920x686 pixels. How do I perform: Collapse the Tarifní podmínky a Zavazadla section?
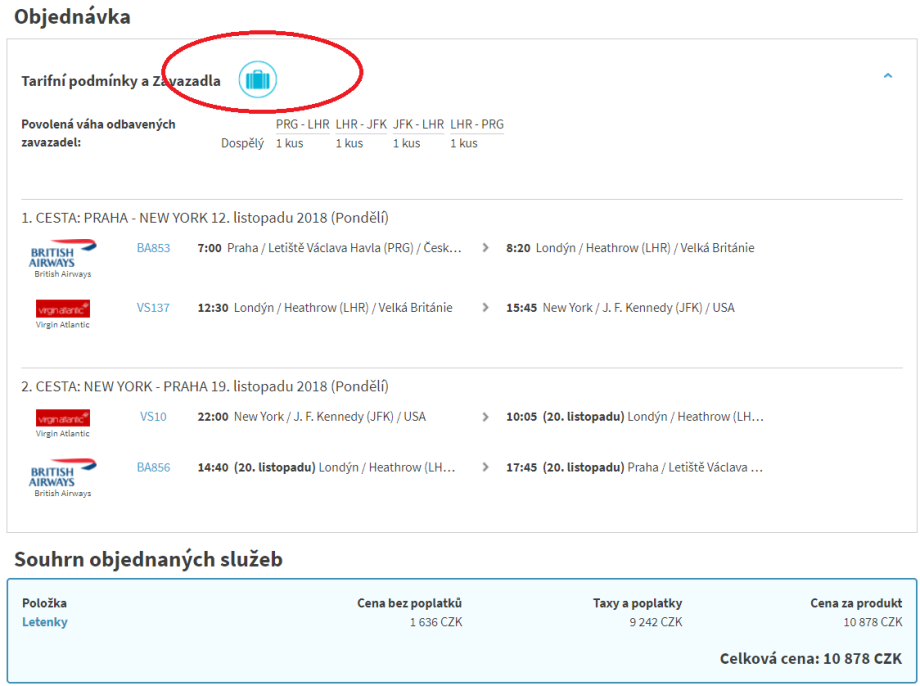887,76
